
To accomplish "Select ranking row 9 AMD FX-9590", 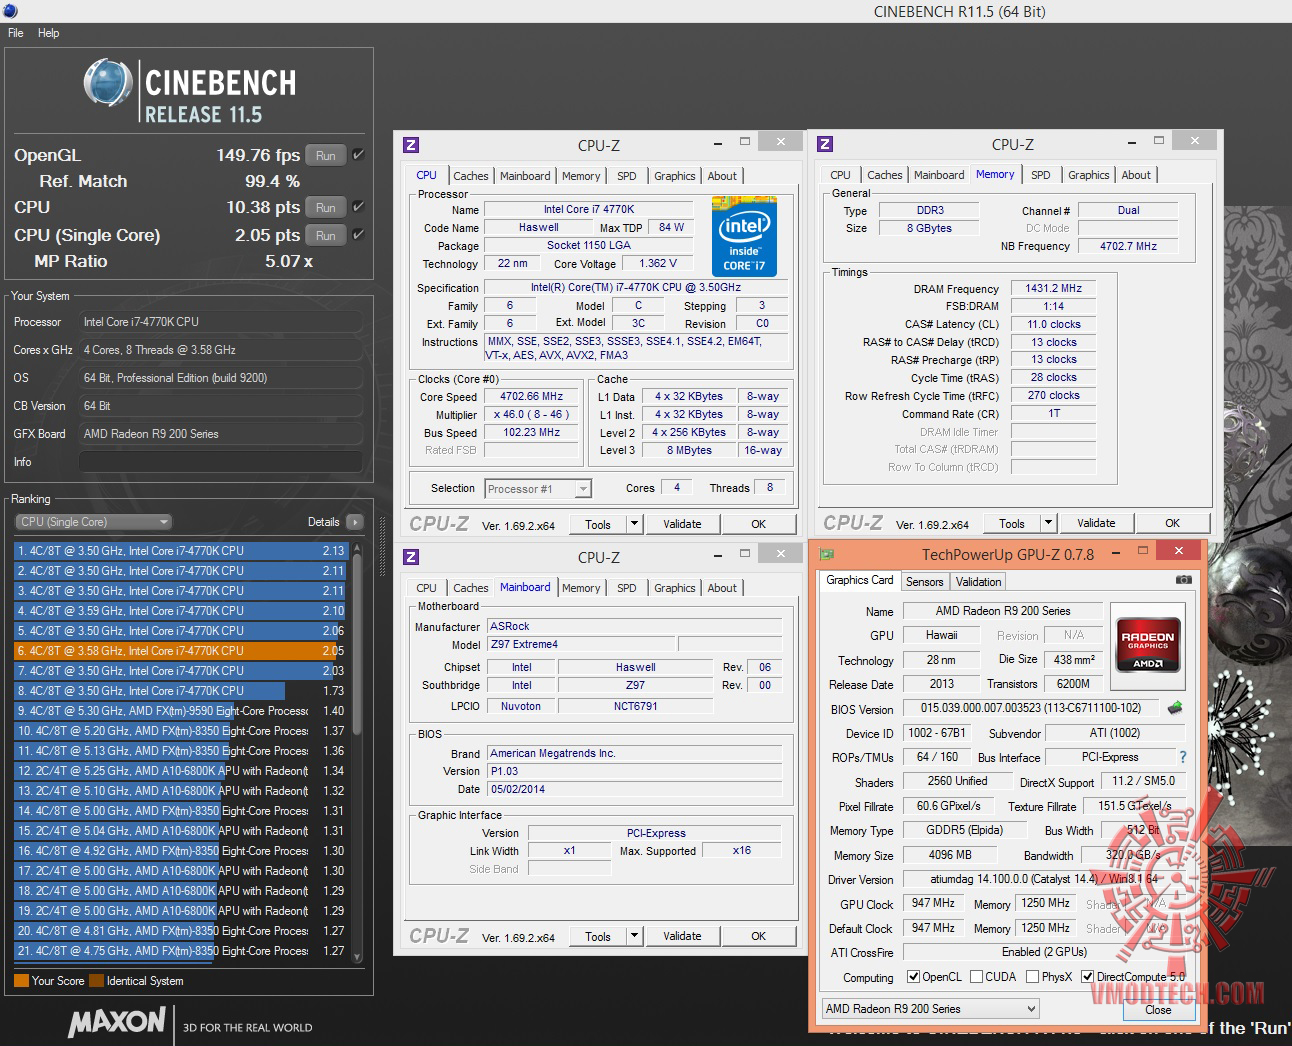I will 180,711.
